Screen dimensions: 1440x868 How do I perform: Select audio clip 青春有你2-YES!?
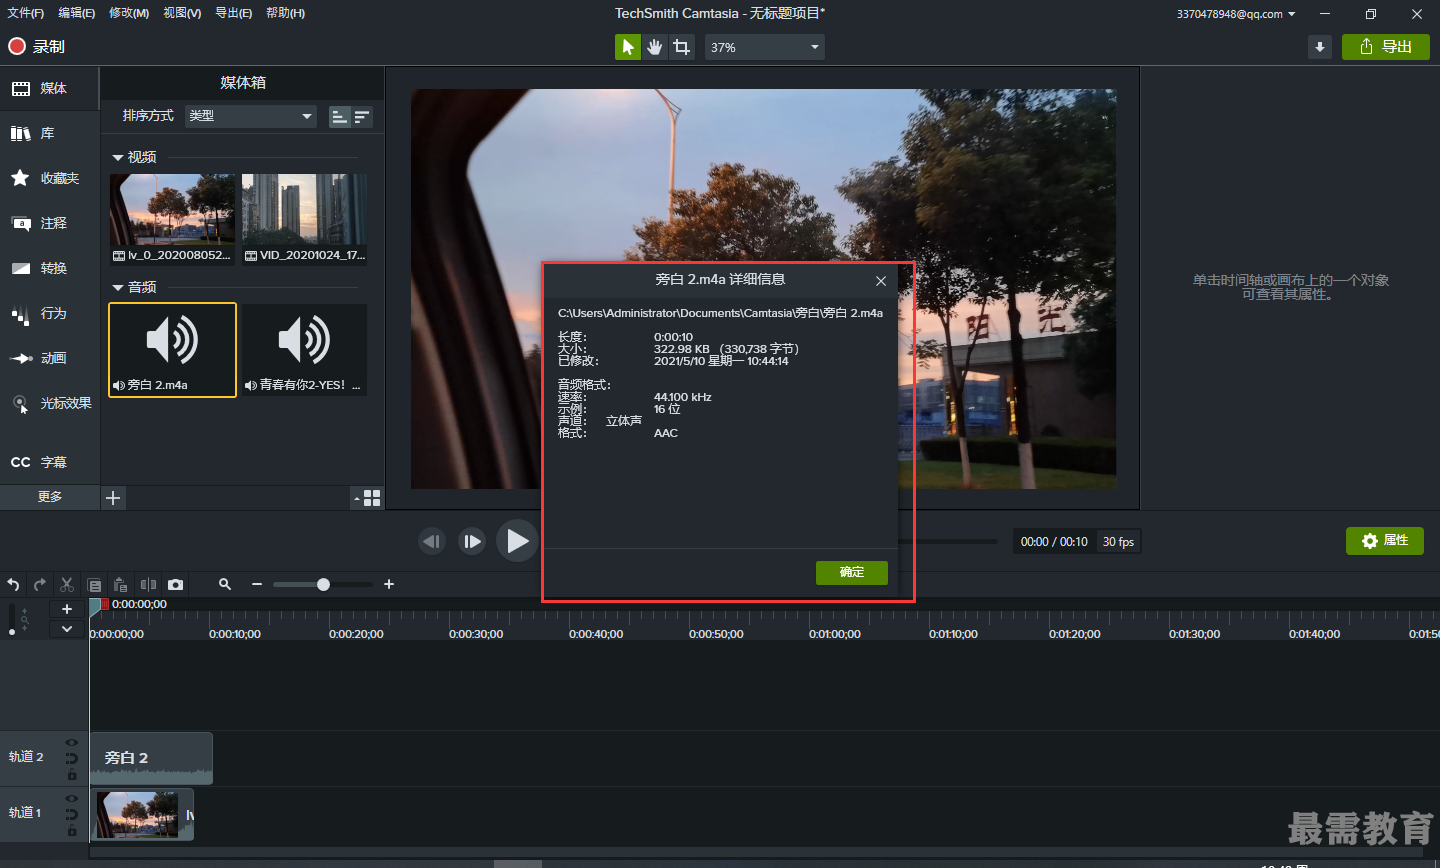pos(304,350)
